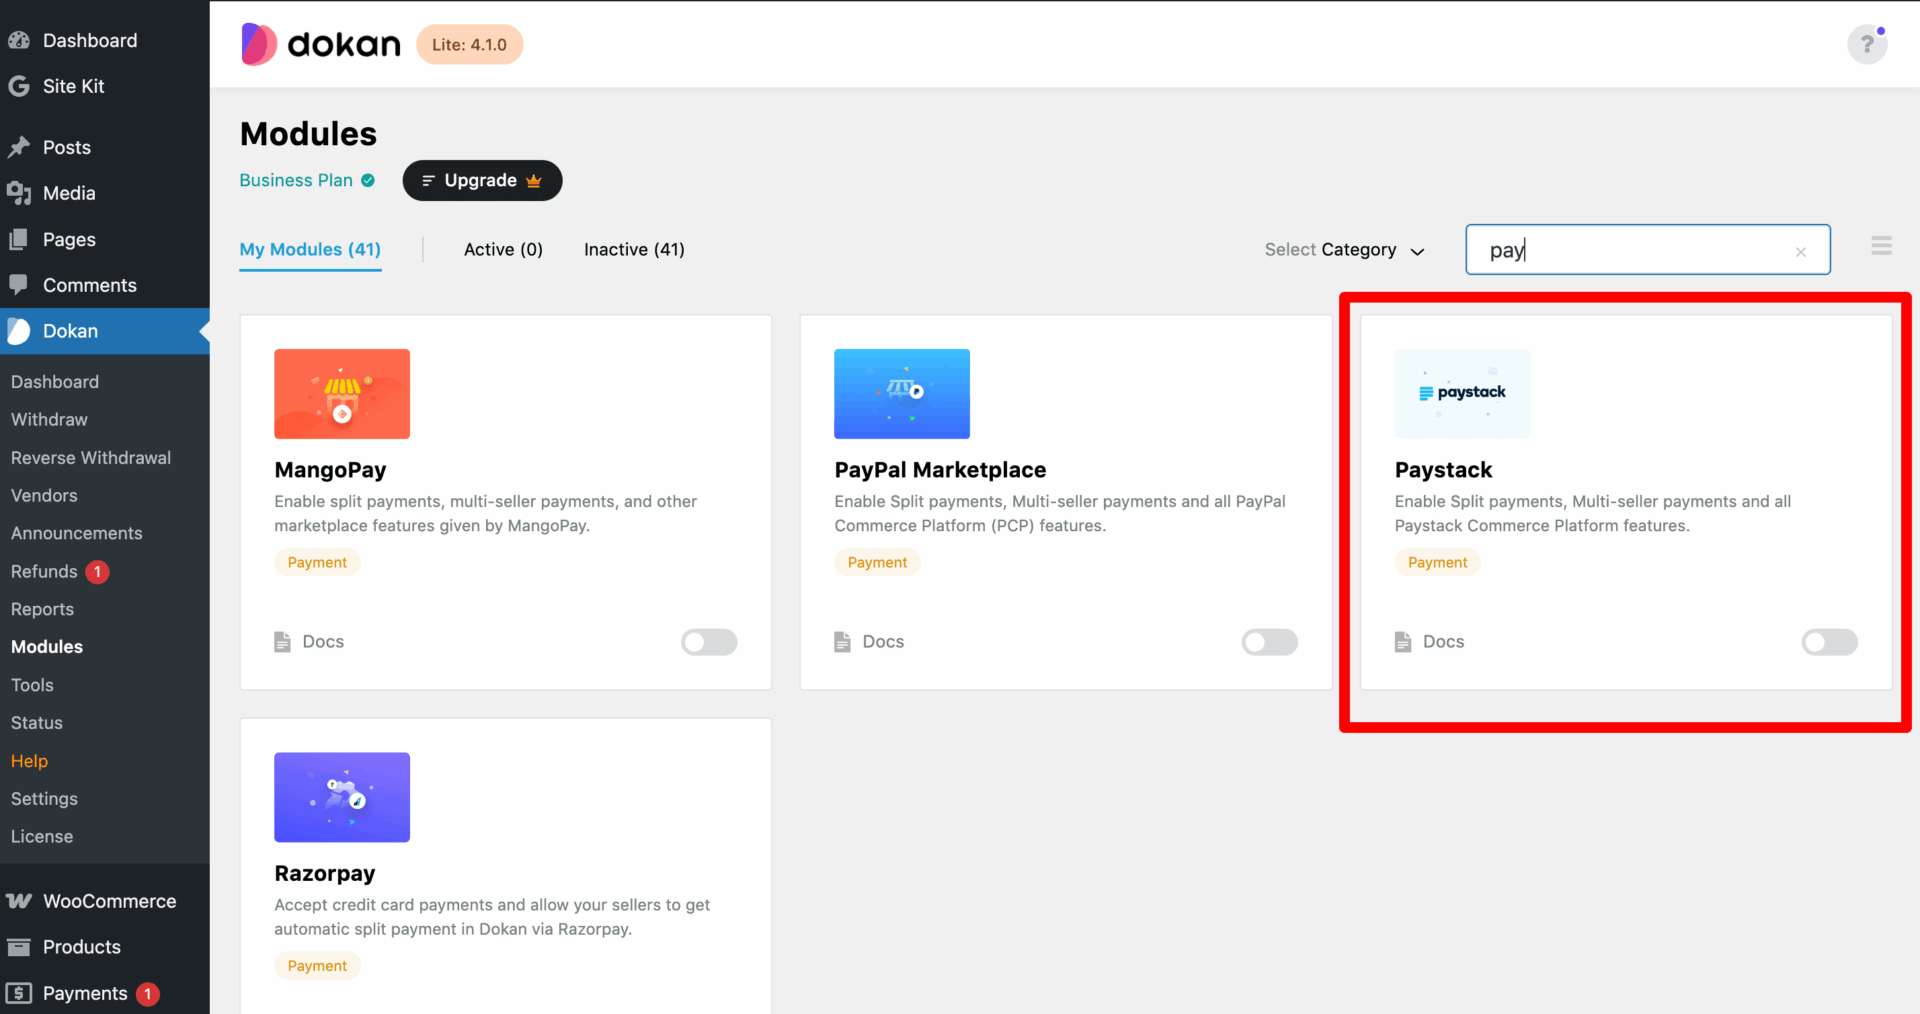Open the Select Category dropdown
Image resolution: width=1920 pixels, height=1014 pixels.
pyautogui.click(x=1344, y=250)
